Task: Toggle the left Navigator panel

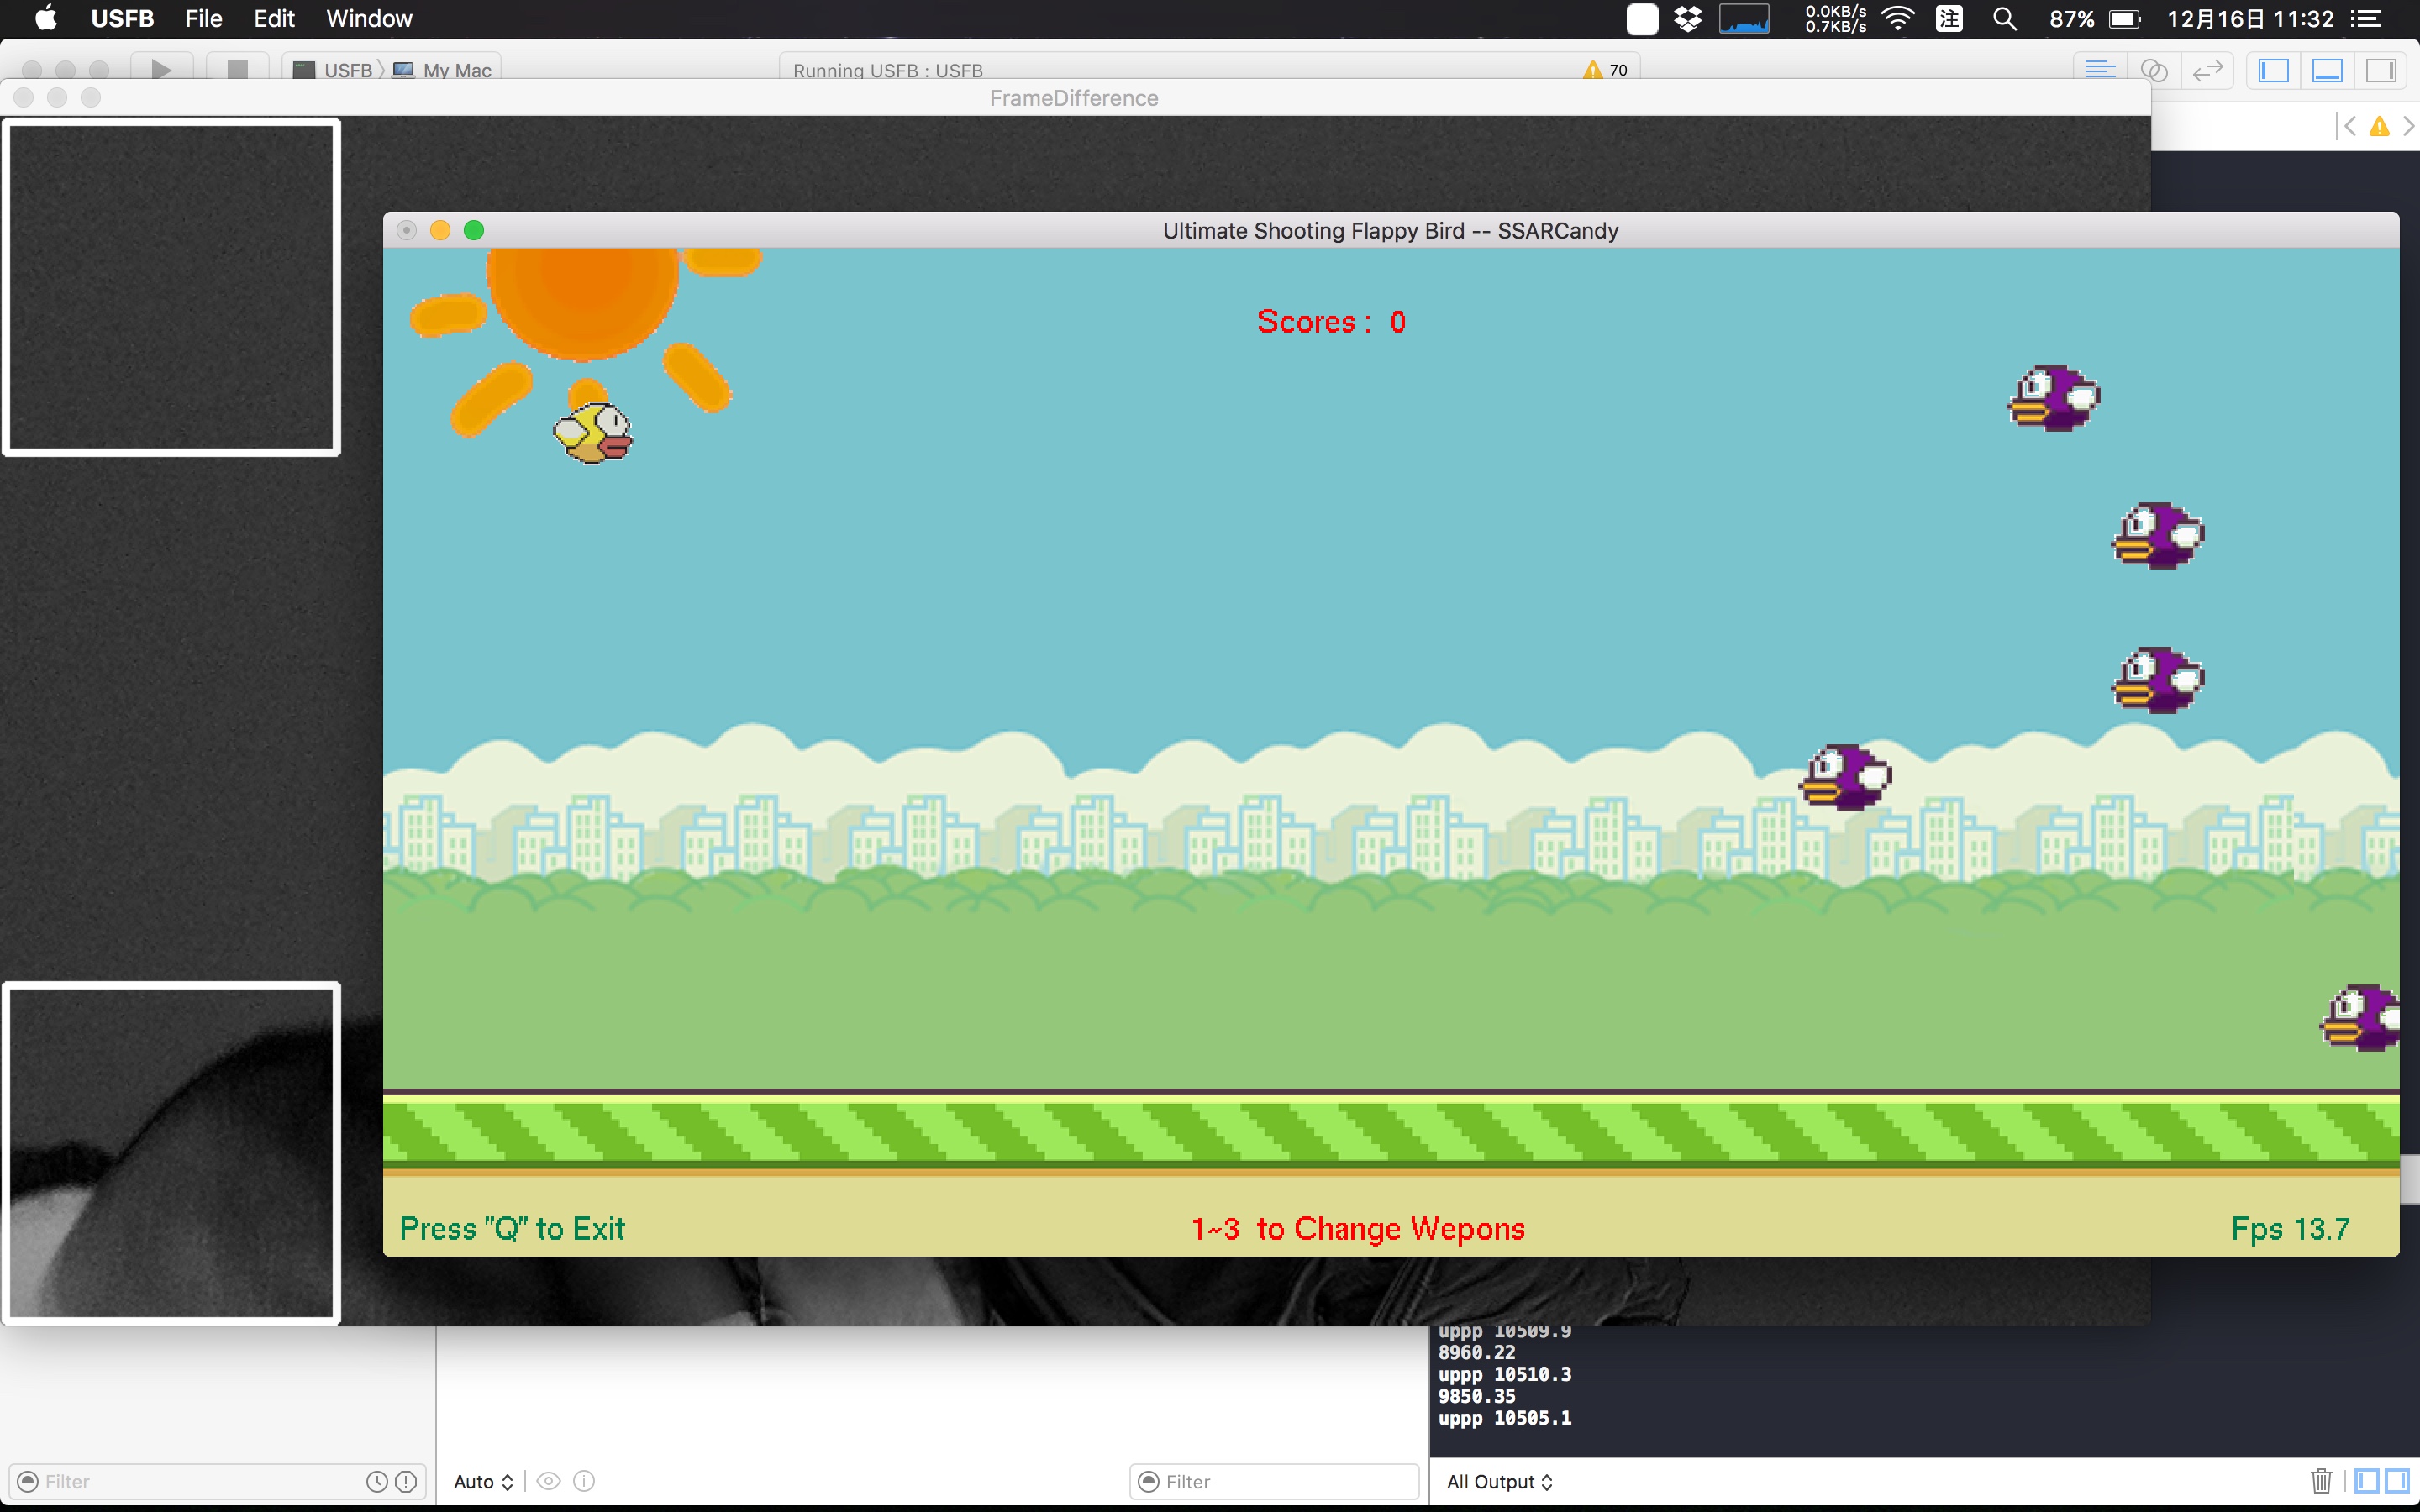Action: (2273, 70)
